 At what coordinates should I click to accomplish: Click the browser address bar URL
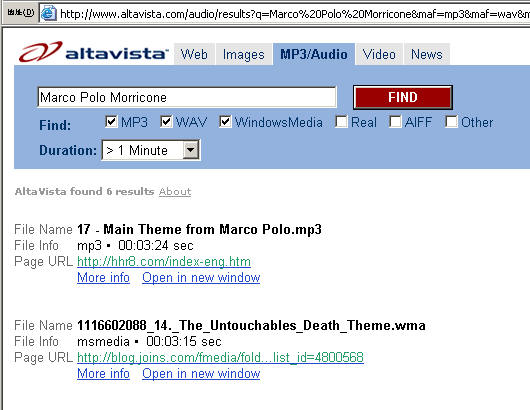pos(294,14)
